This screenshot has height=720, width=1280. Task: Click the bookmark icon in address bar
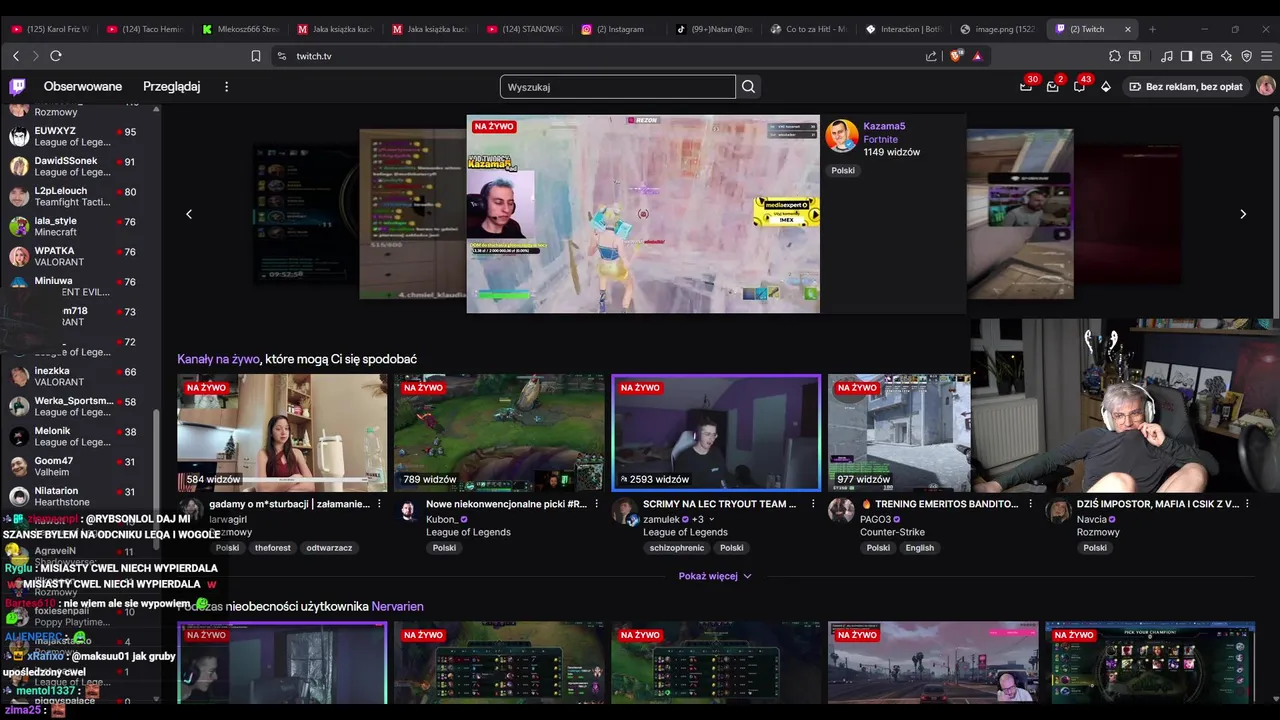pos(256,56)
